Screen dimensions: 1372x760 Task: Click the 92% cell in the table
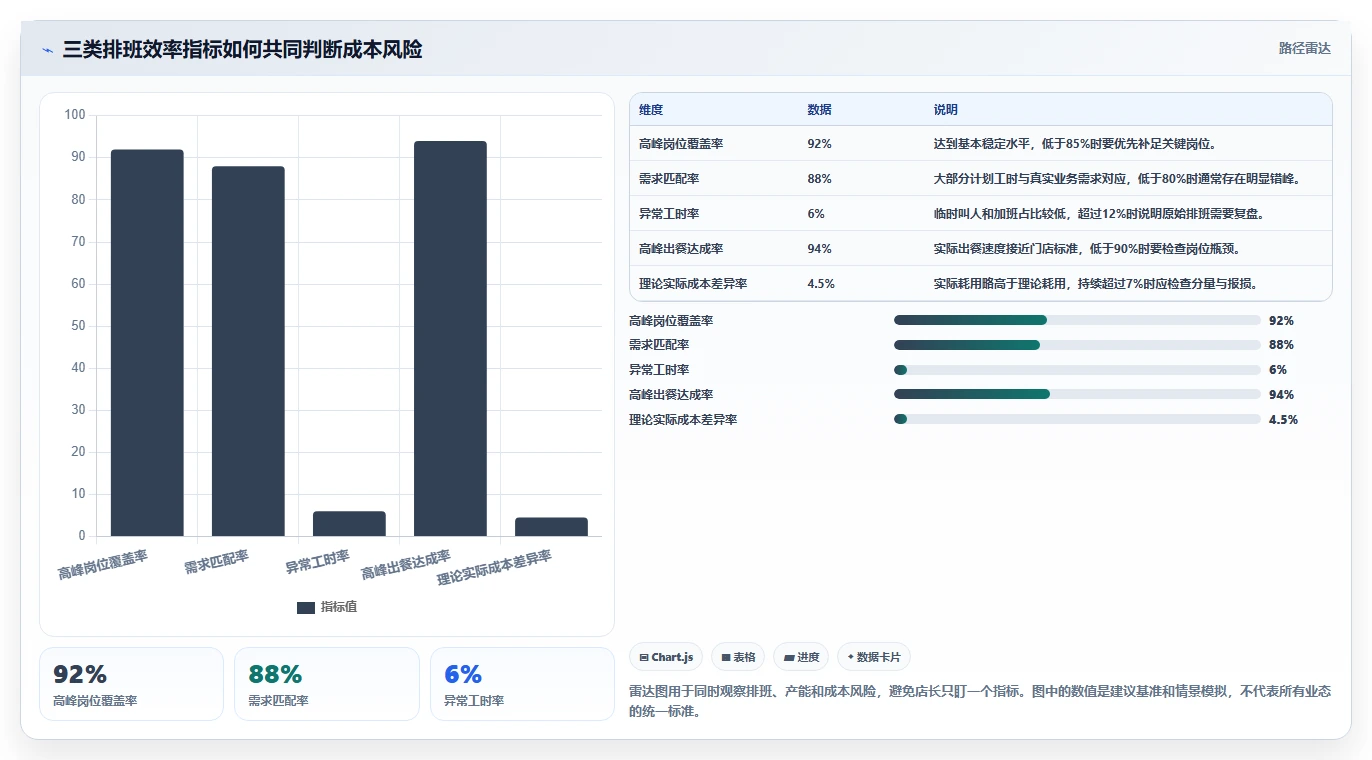[819, 144]
